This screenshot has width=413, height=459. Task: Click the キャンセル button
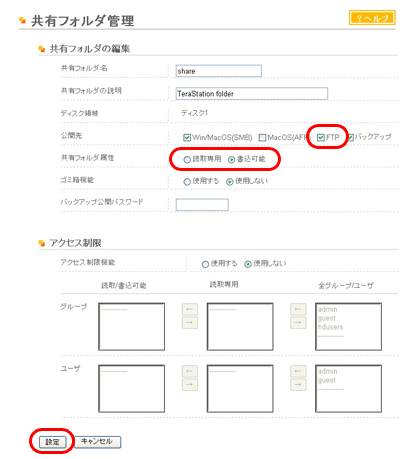[97, 442]
